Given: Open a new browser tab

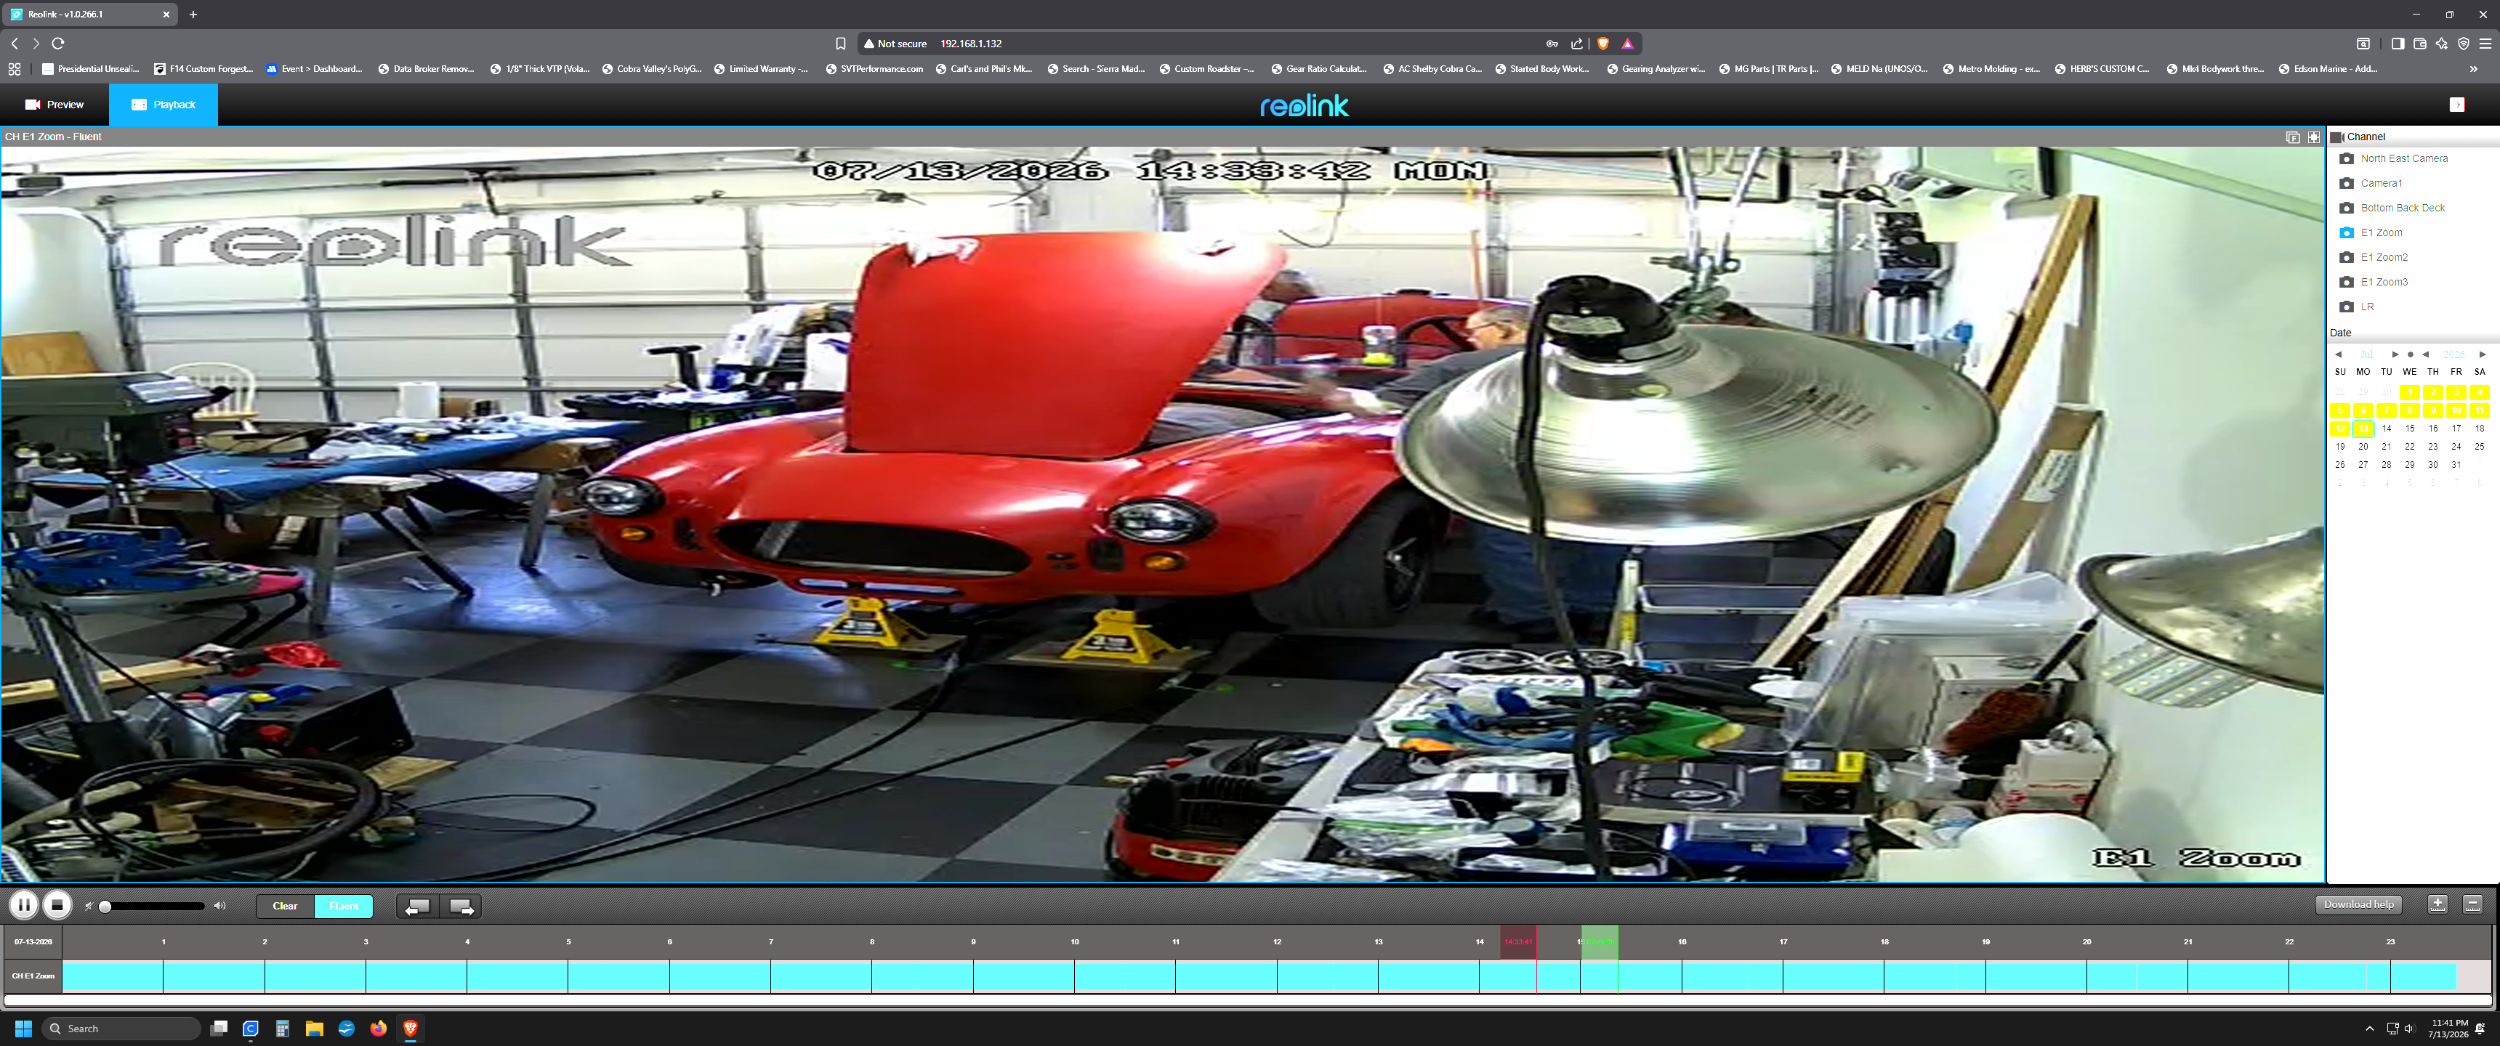Looking at the screenshot, I should (x=193, y=14).
